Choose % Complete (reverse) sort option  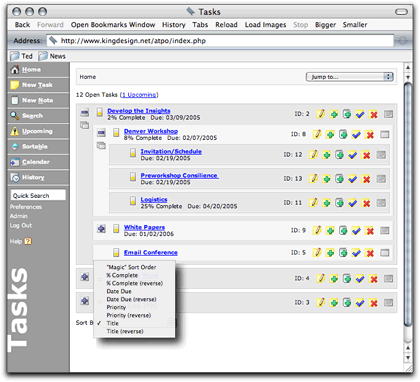click(135, 283)
